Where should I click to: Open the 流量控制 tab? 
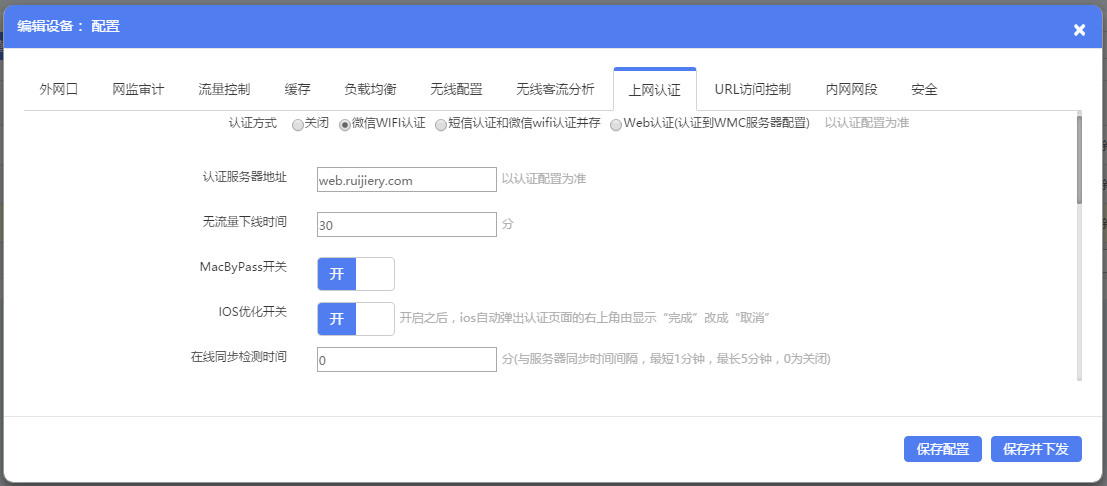[224, 89]
